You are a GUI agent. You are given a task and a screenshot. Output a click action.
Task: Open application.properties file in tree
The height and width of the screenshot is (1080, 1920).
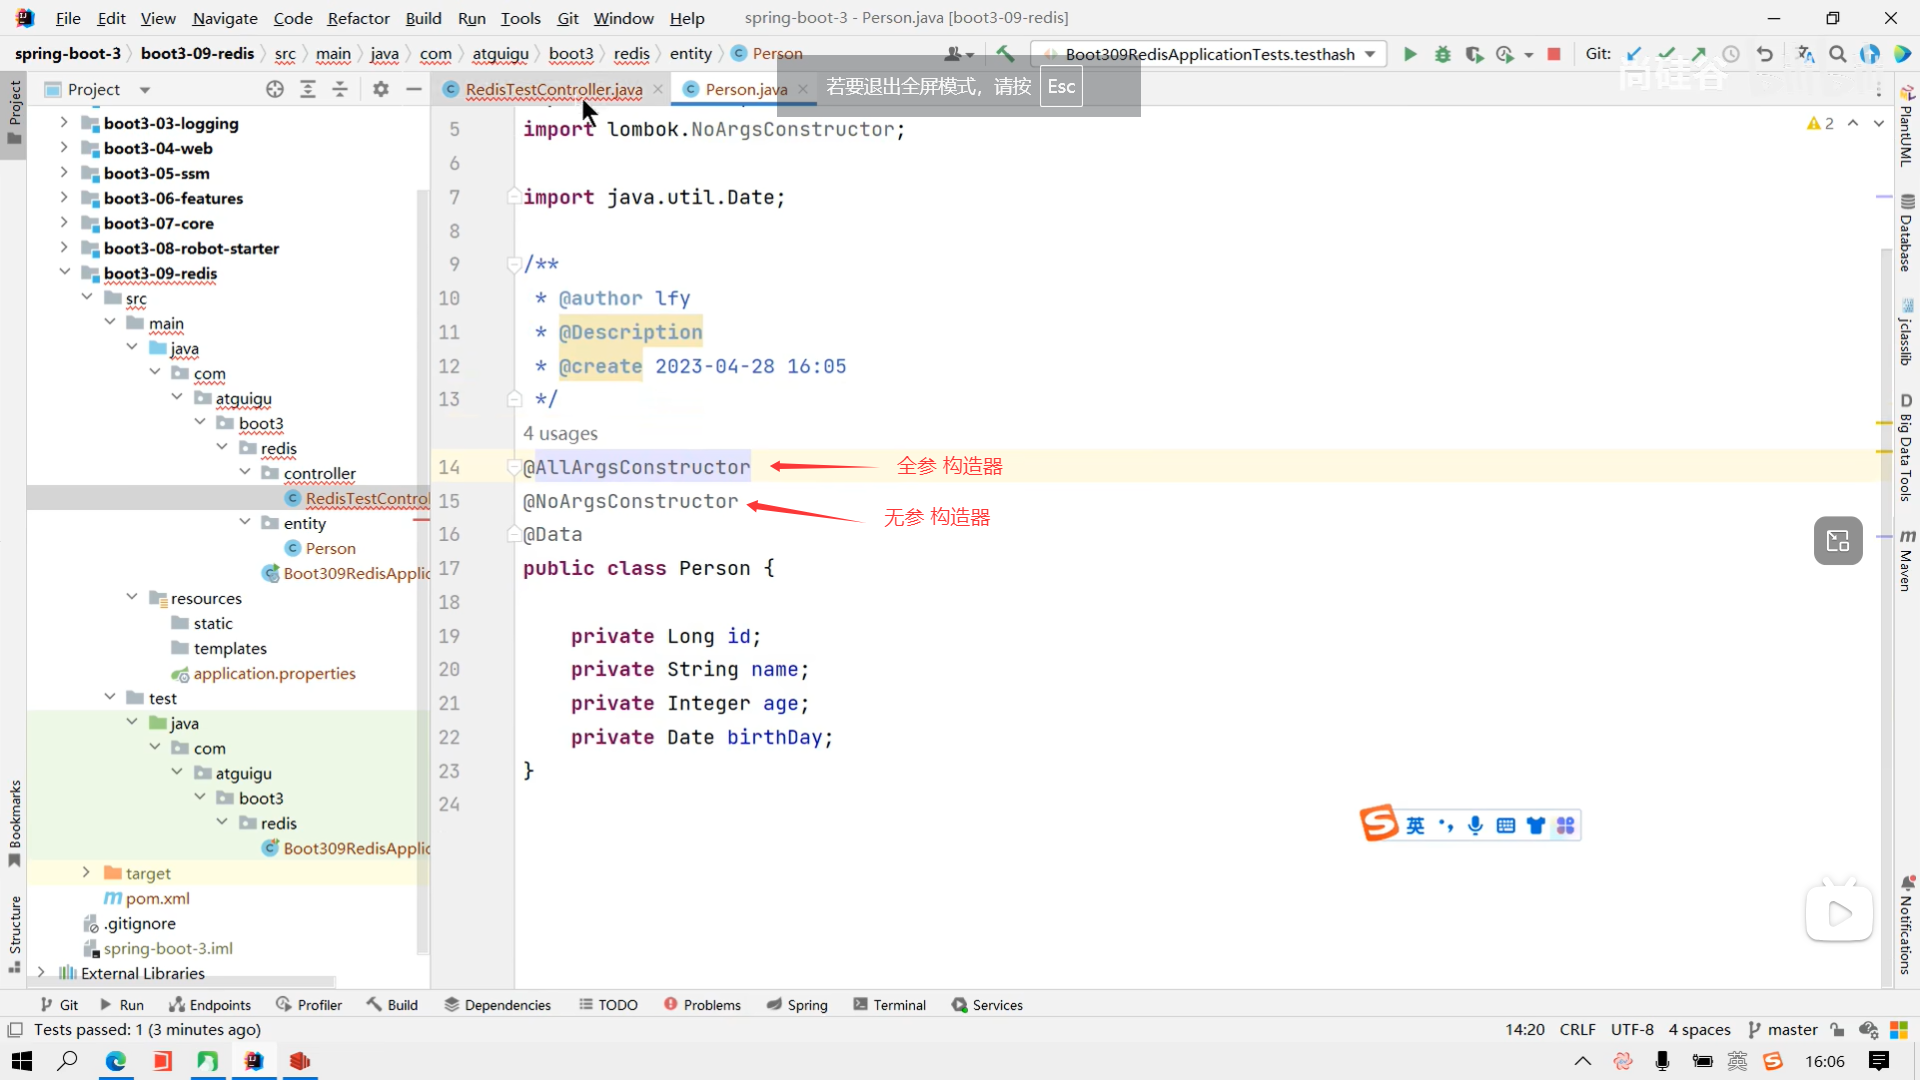pos(274,673)
